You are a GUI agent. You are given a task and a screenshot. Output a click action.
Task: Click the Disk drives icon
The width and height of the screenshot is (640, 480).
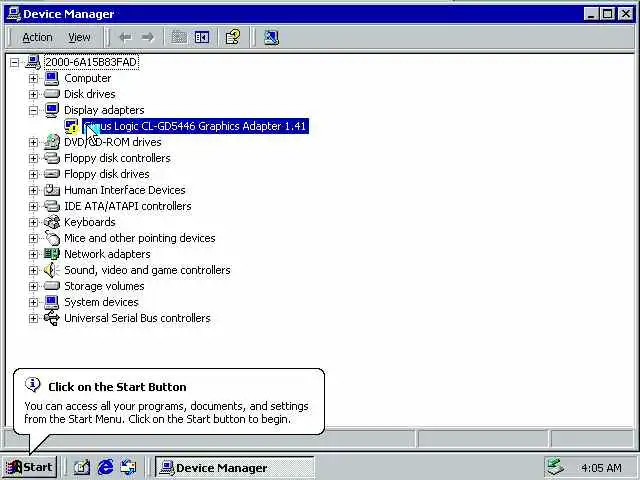click(52, 94)
